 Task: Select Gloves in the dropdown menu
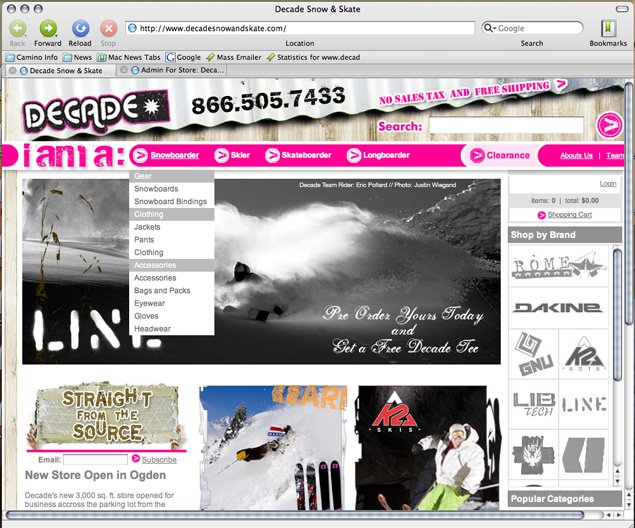(146, 316)
